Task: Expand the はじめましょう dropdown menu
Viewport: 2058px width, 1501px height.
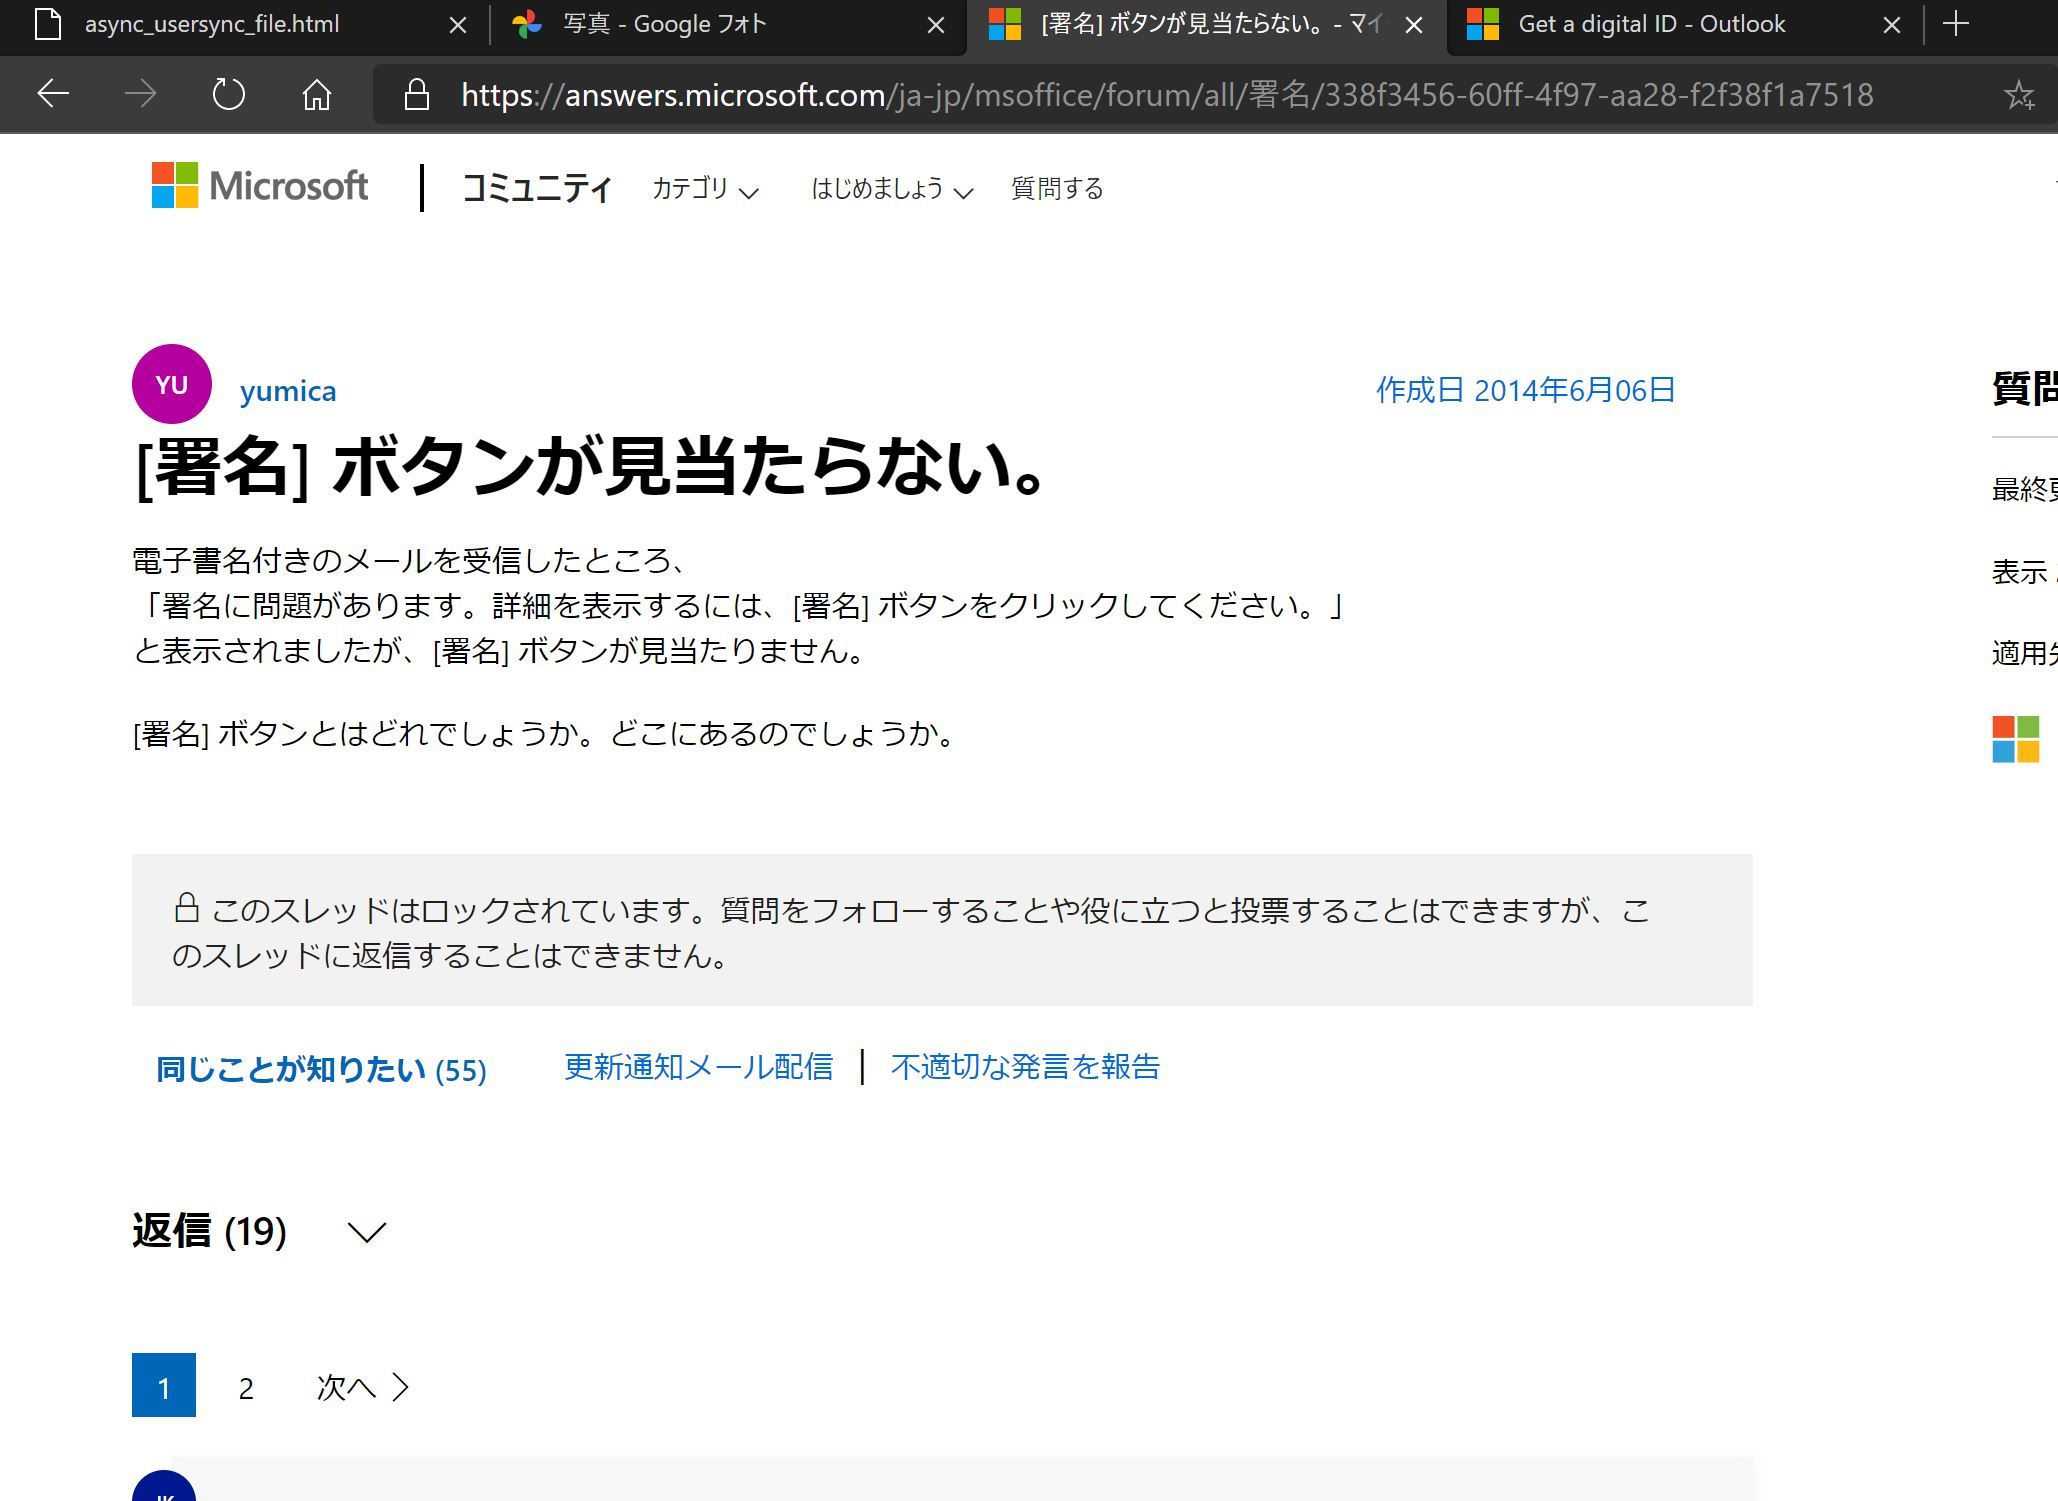Action: coord(892,188)
